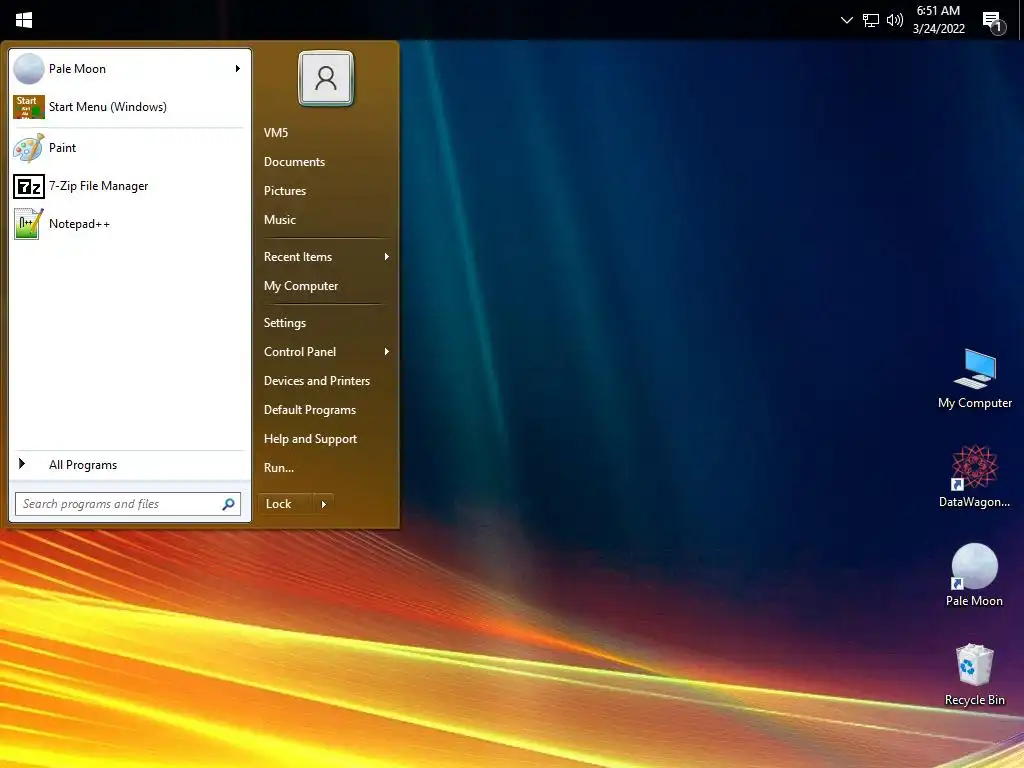Open the network tray icon
This screenshot has width=1024, height=768.
tap(871, 20)
